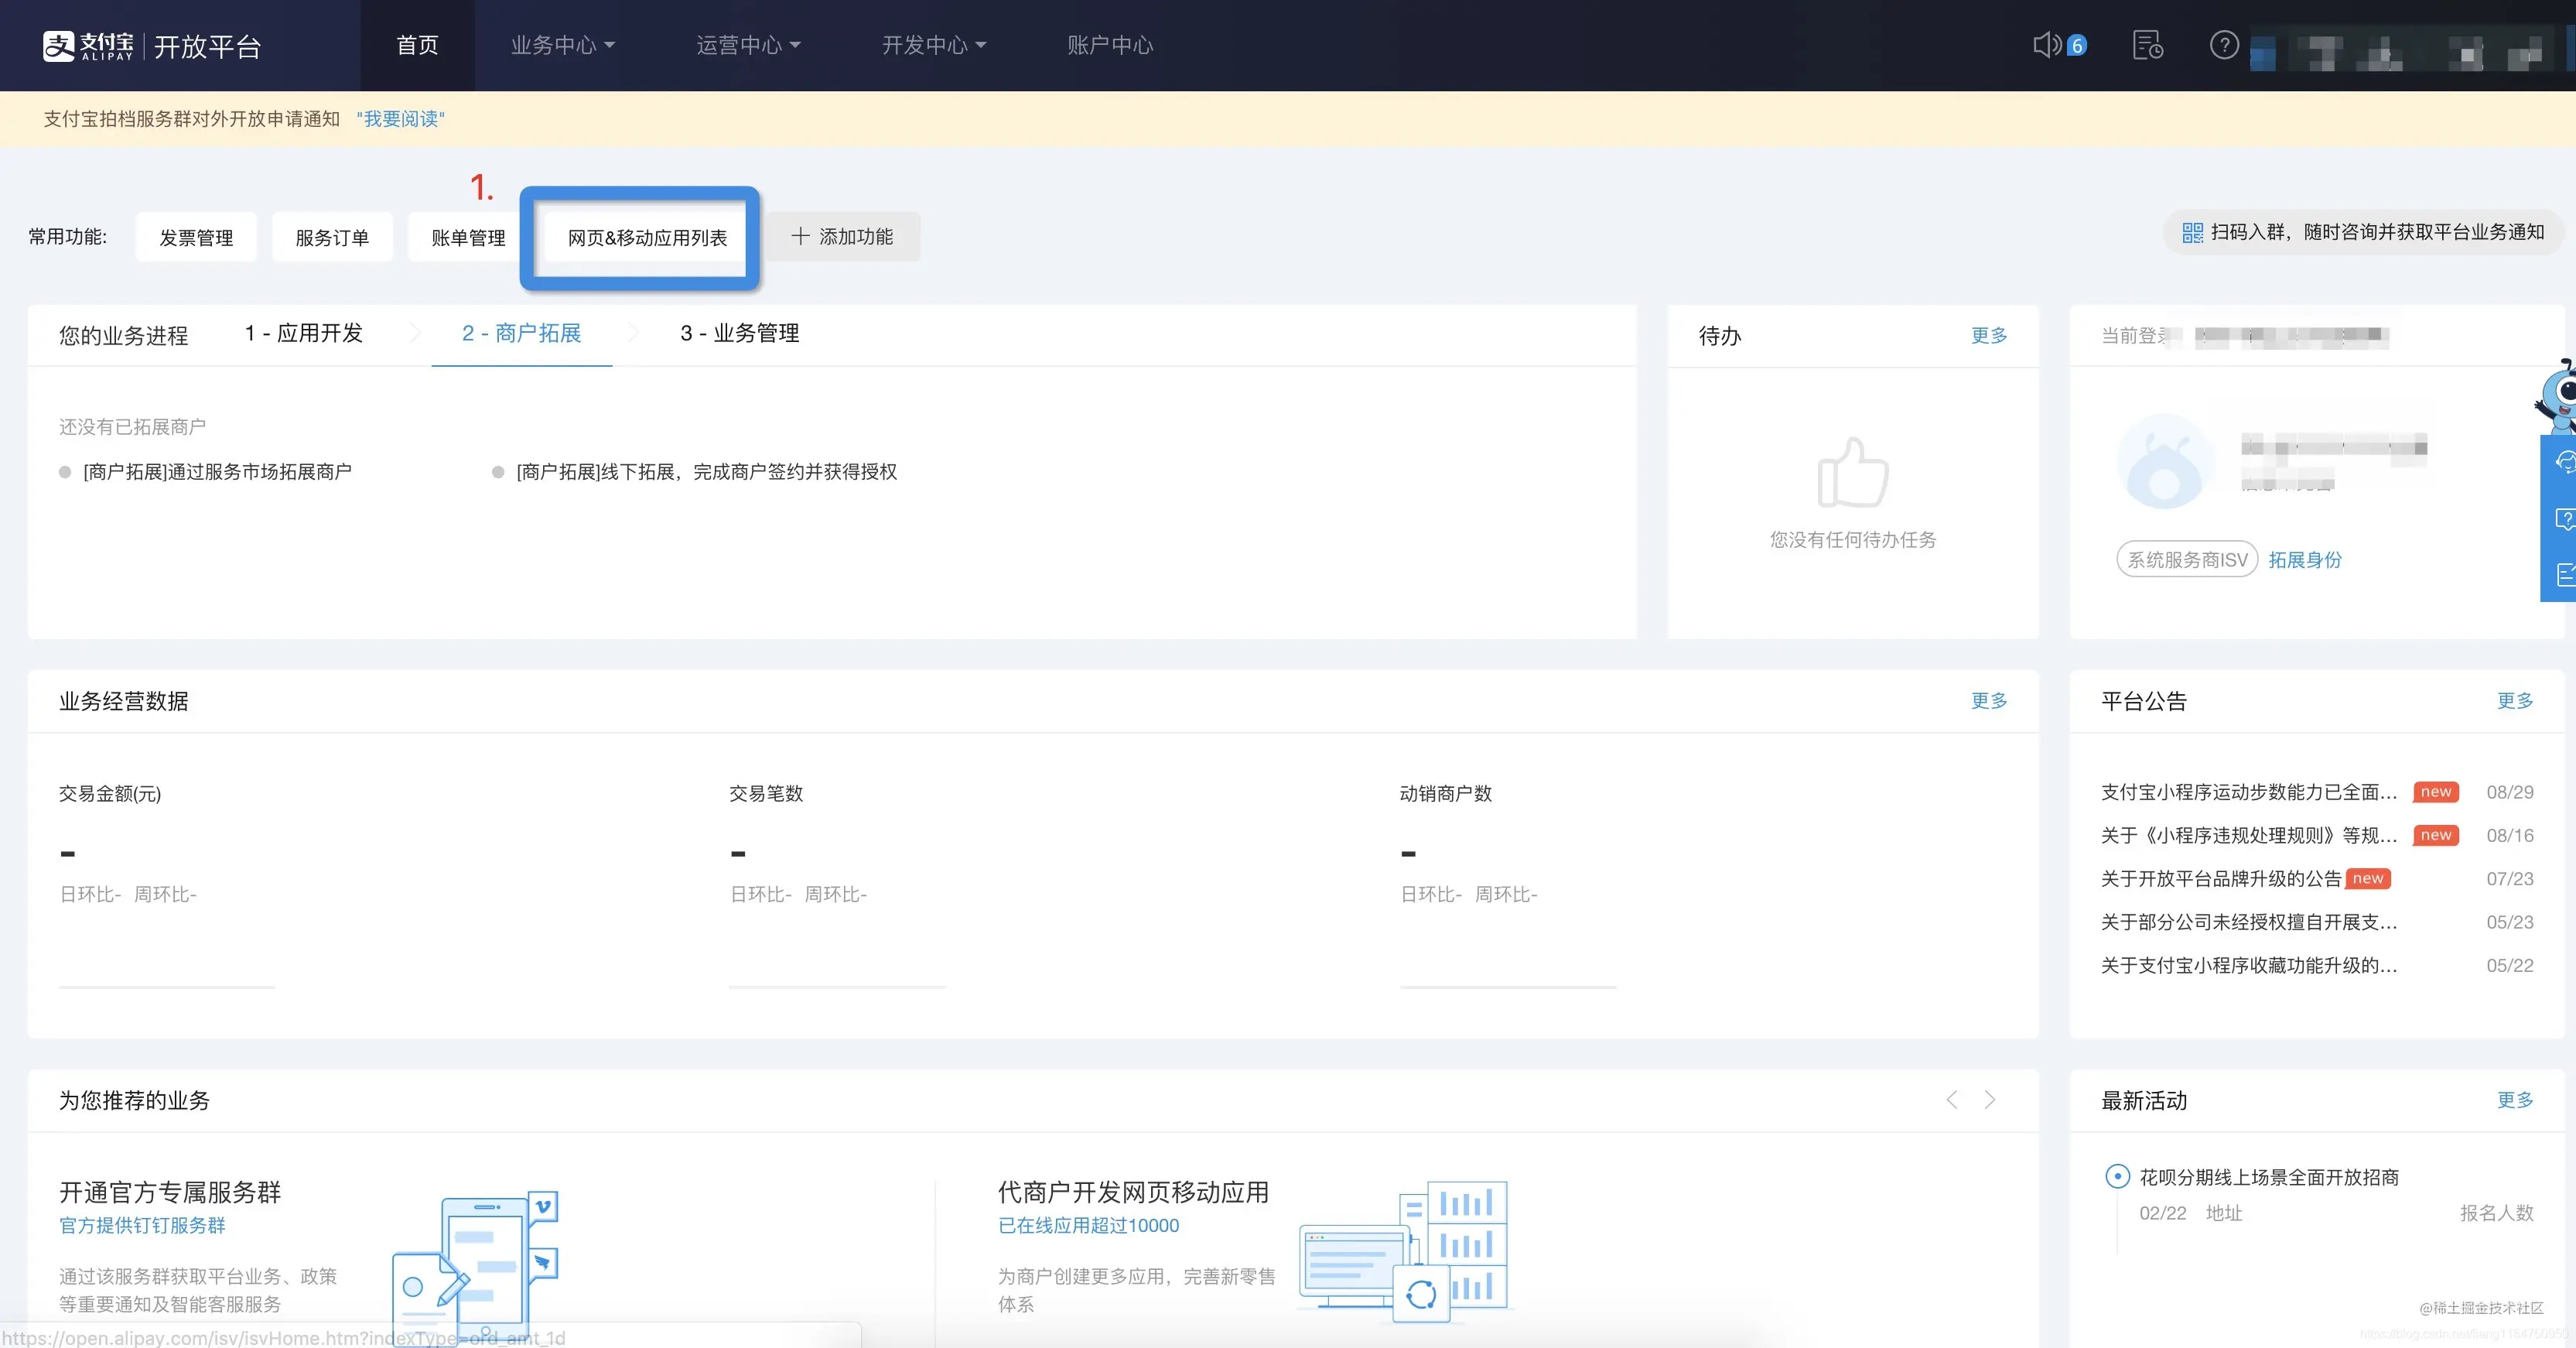The height and width of the screenshot is (1348, 2576).
Task: Click the 交易金额(元) metric
Action: 110,793
